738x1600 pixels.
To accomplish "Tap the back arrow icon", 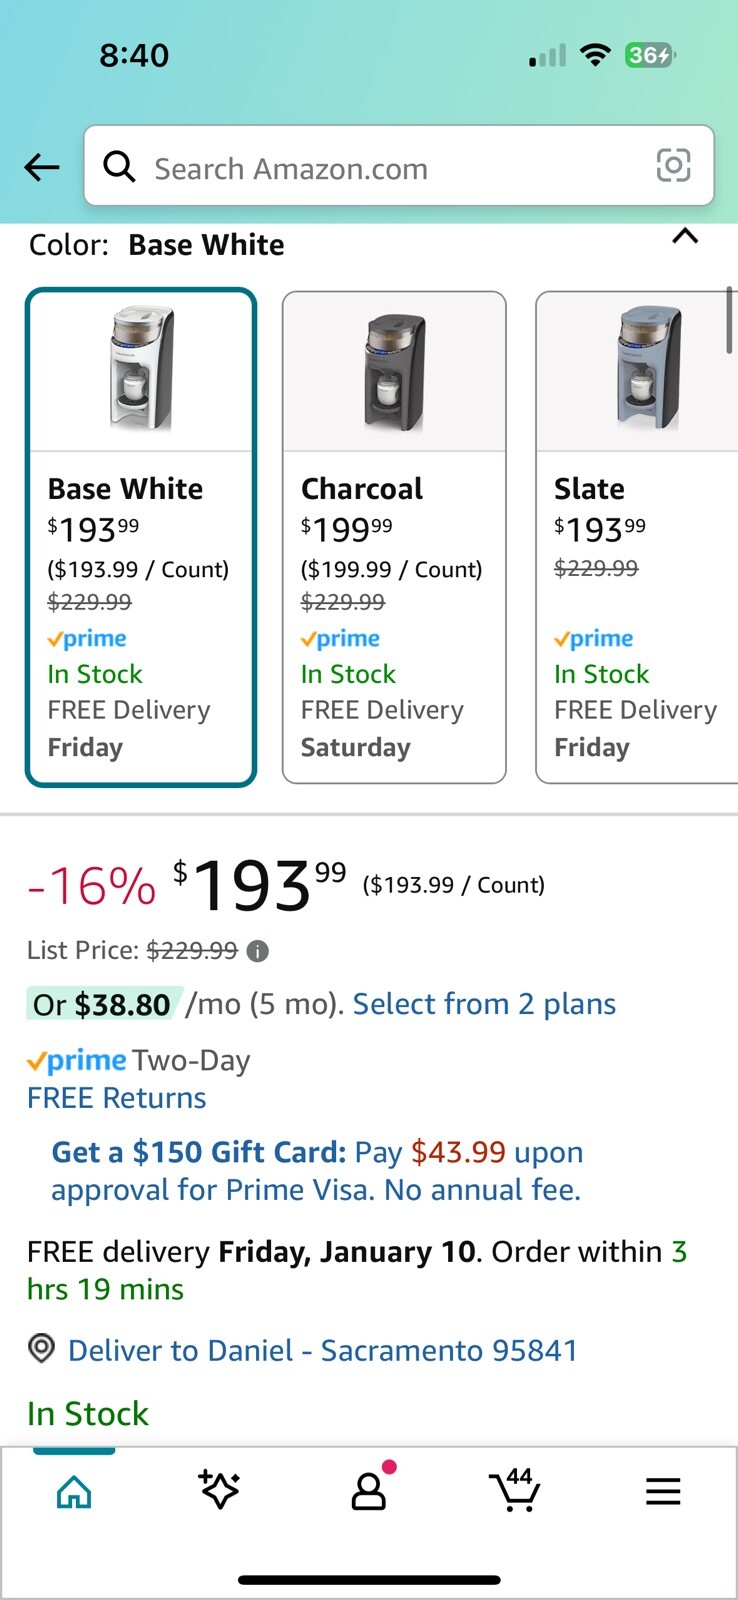I will pos(42,167).
